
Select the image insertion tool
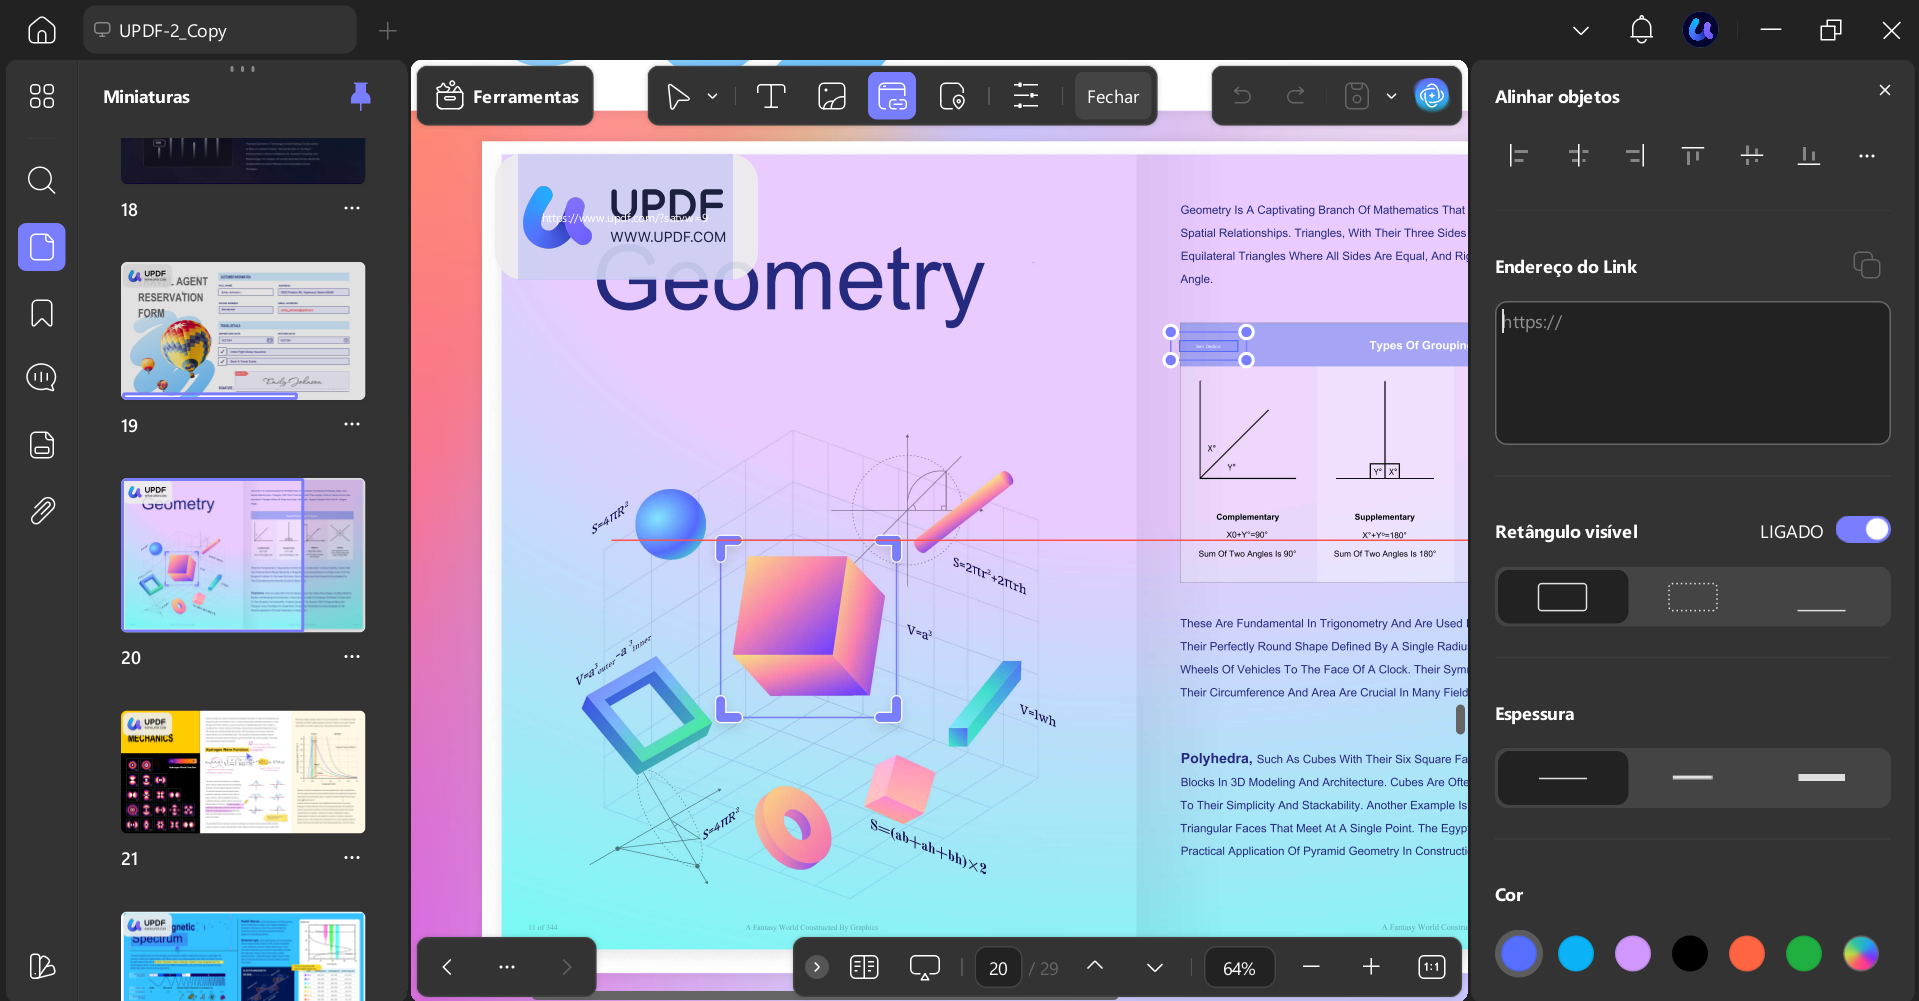831,95
